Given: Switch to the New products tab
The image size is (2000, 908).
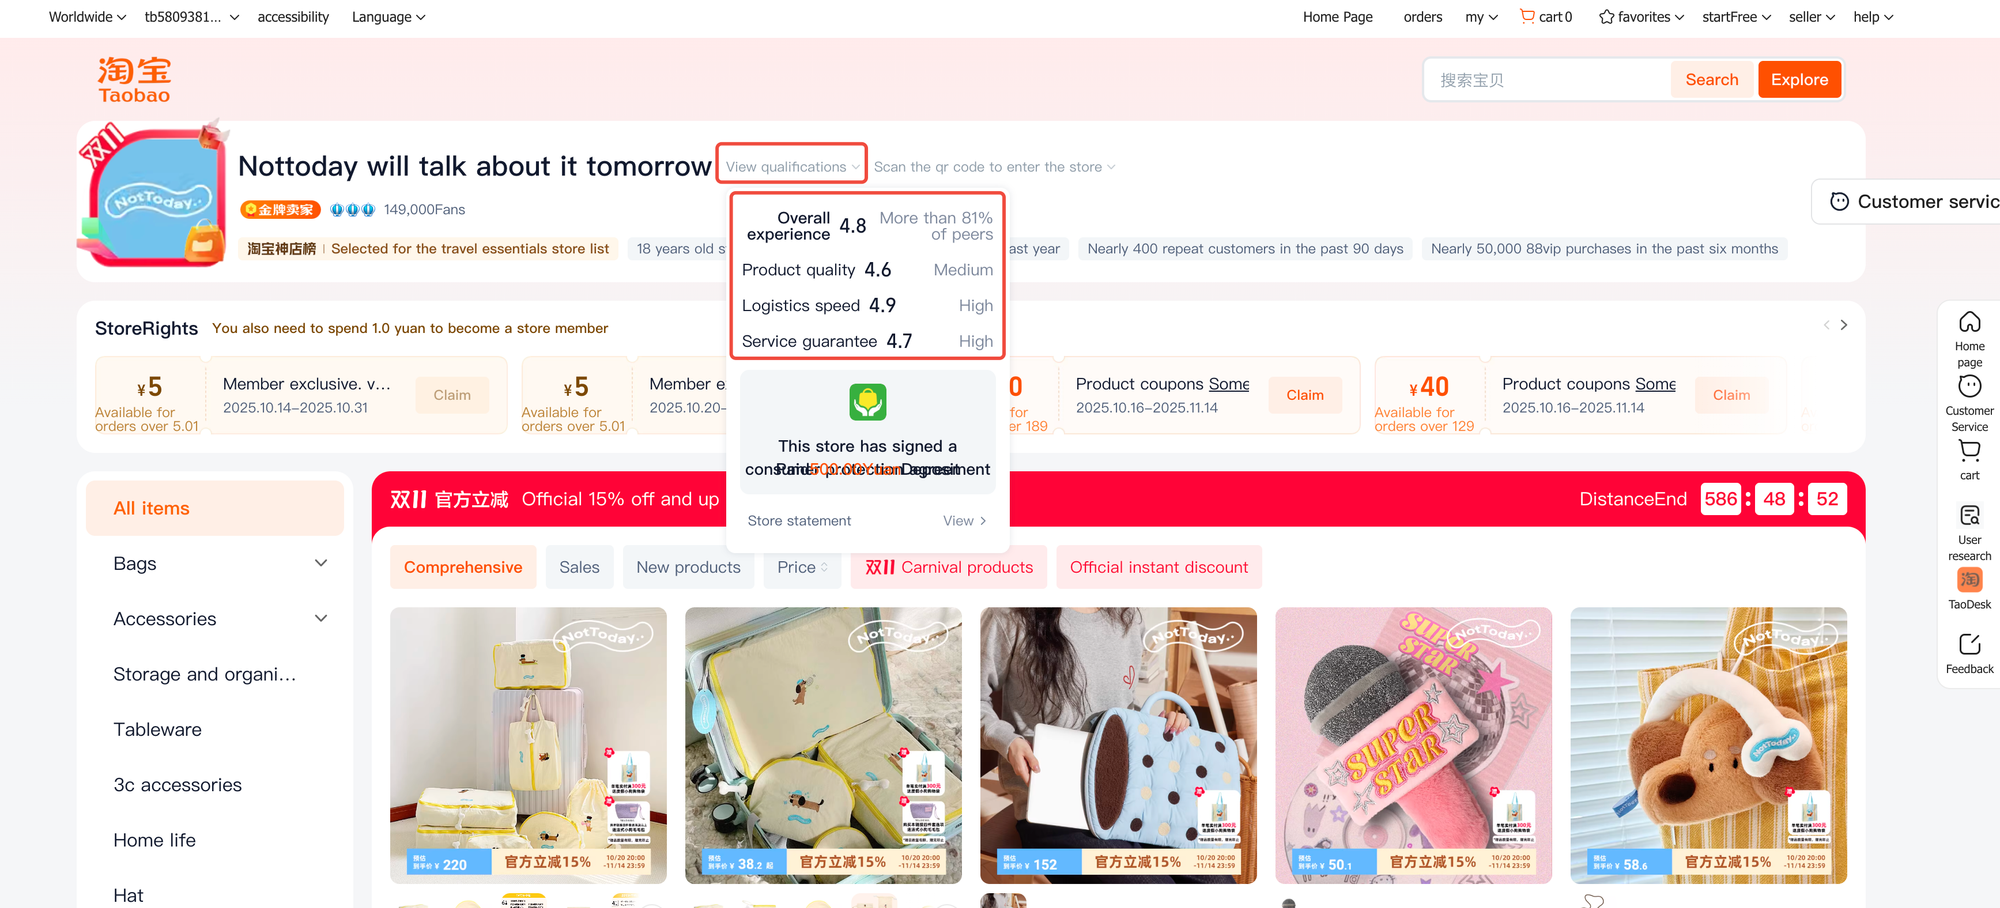Looking at the screenshot, I should click(x=688, y=567).
